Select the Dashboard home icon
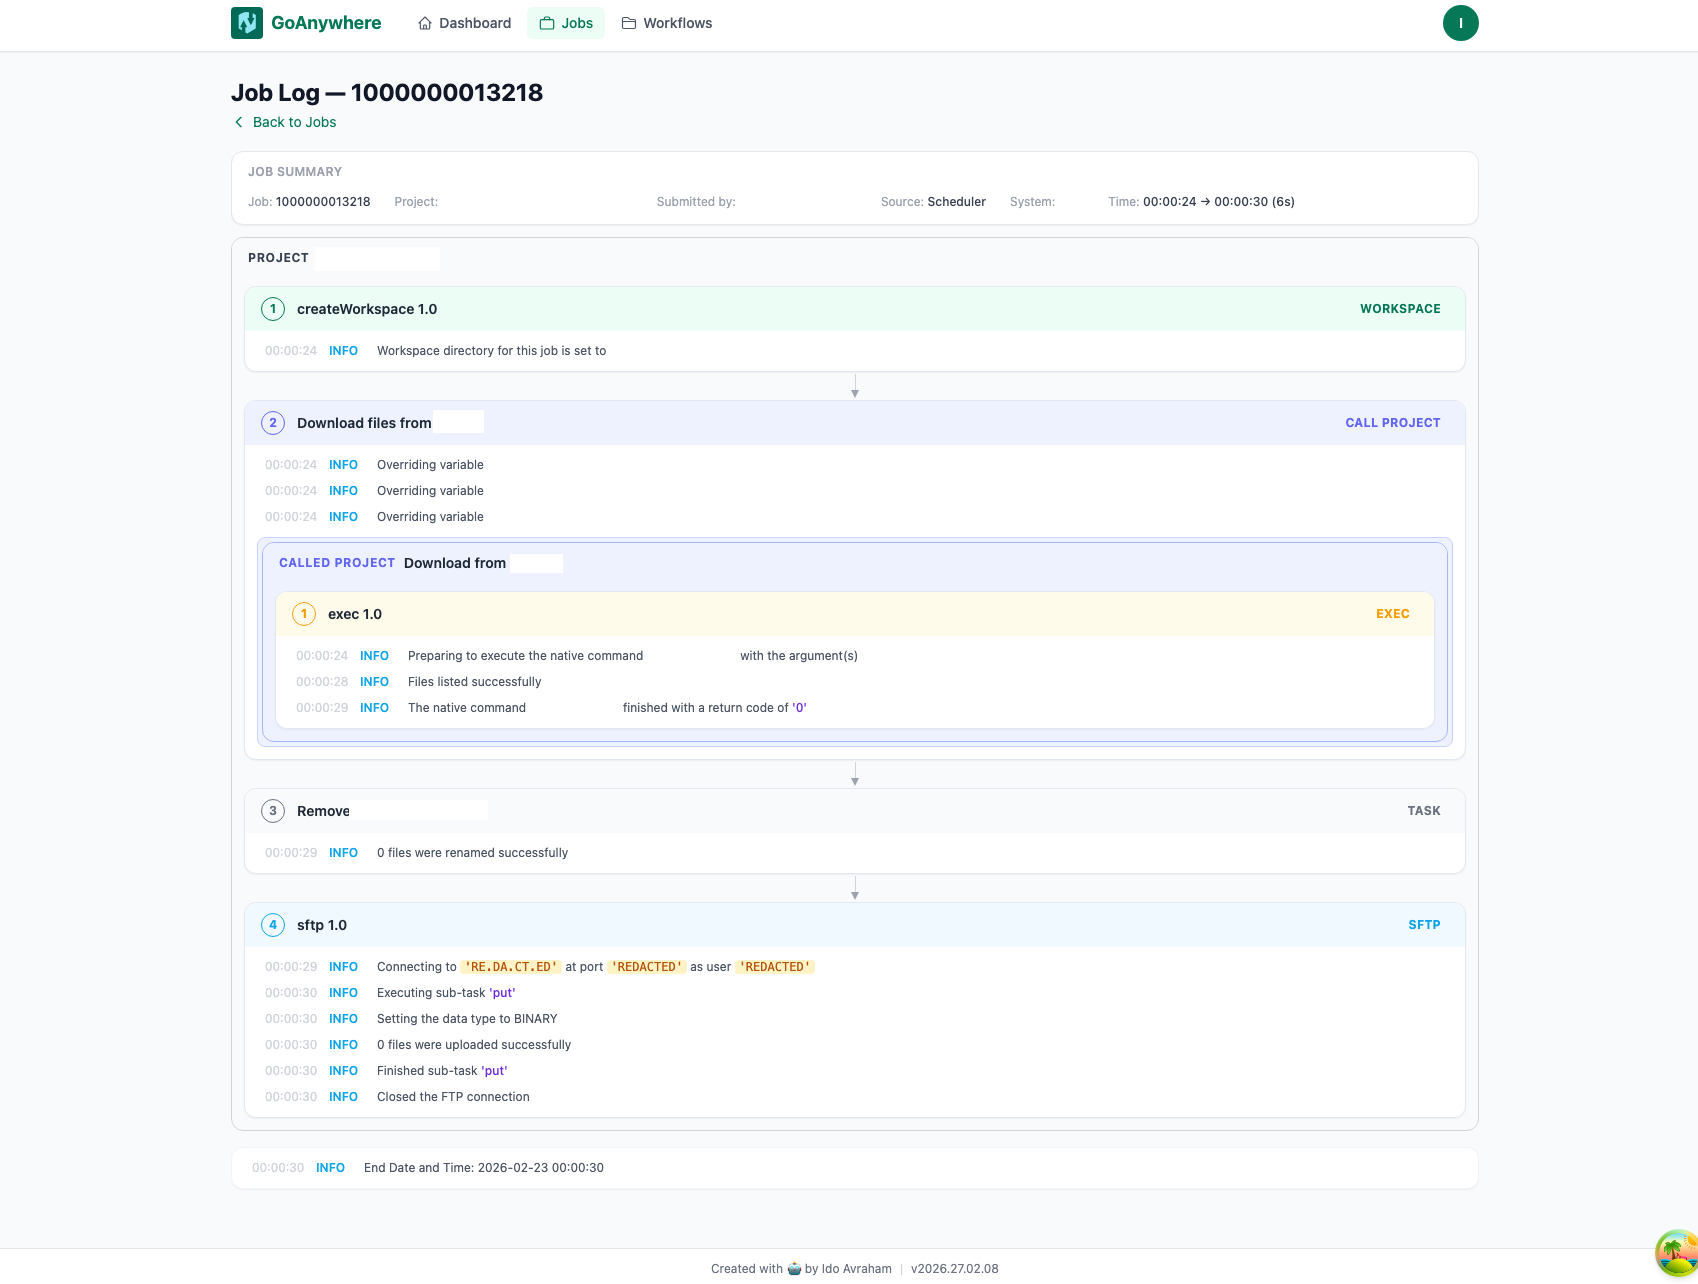Viewport: 1698px width, 1284px height. point(424,22)
